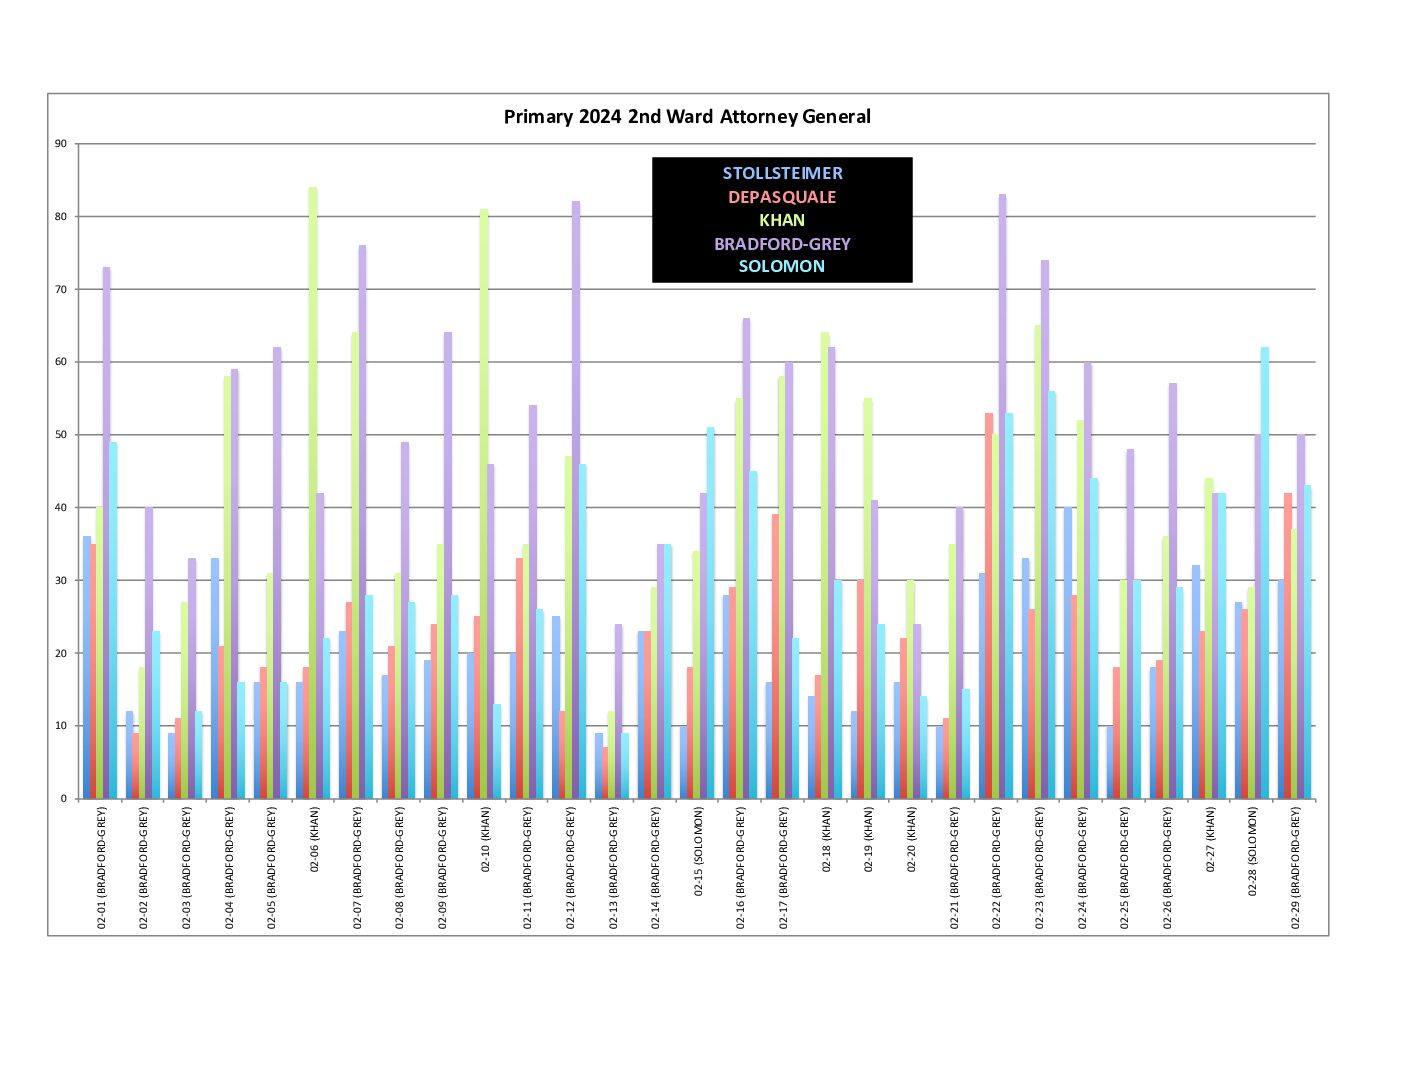Select the 50 value on the vertical axis
Viewport: 1408px width, 1088px height.
coord(61,435)
